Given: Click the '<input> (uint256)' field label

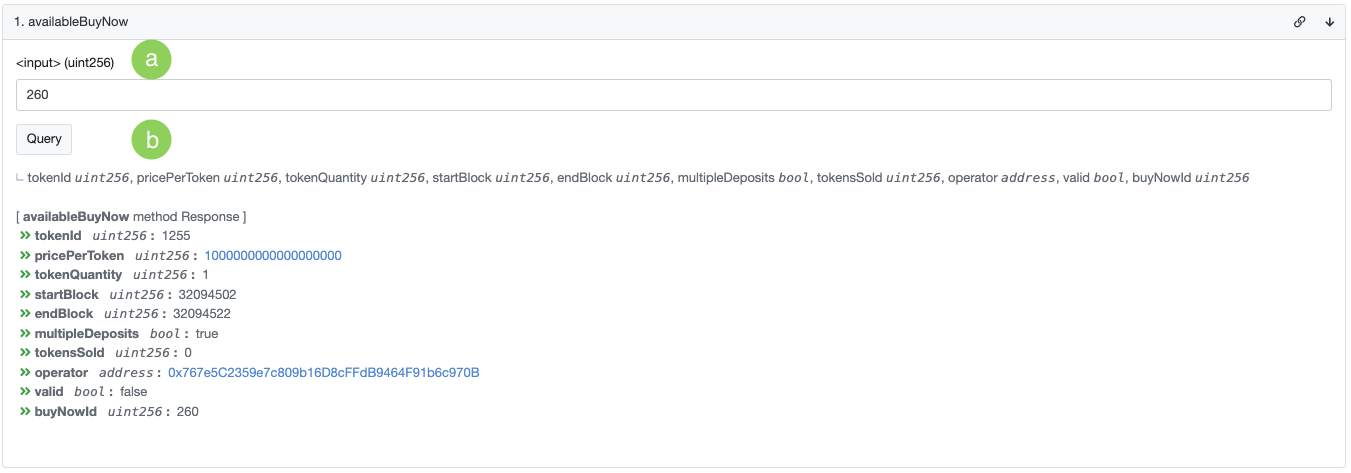Looking at the screenshot, I should tap(65, 63).
